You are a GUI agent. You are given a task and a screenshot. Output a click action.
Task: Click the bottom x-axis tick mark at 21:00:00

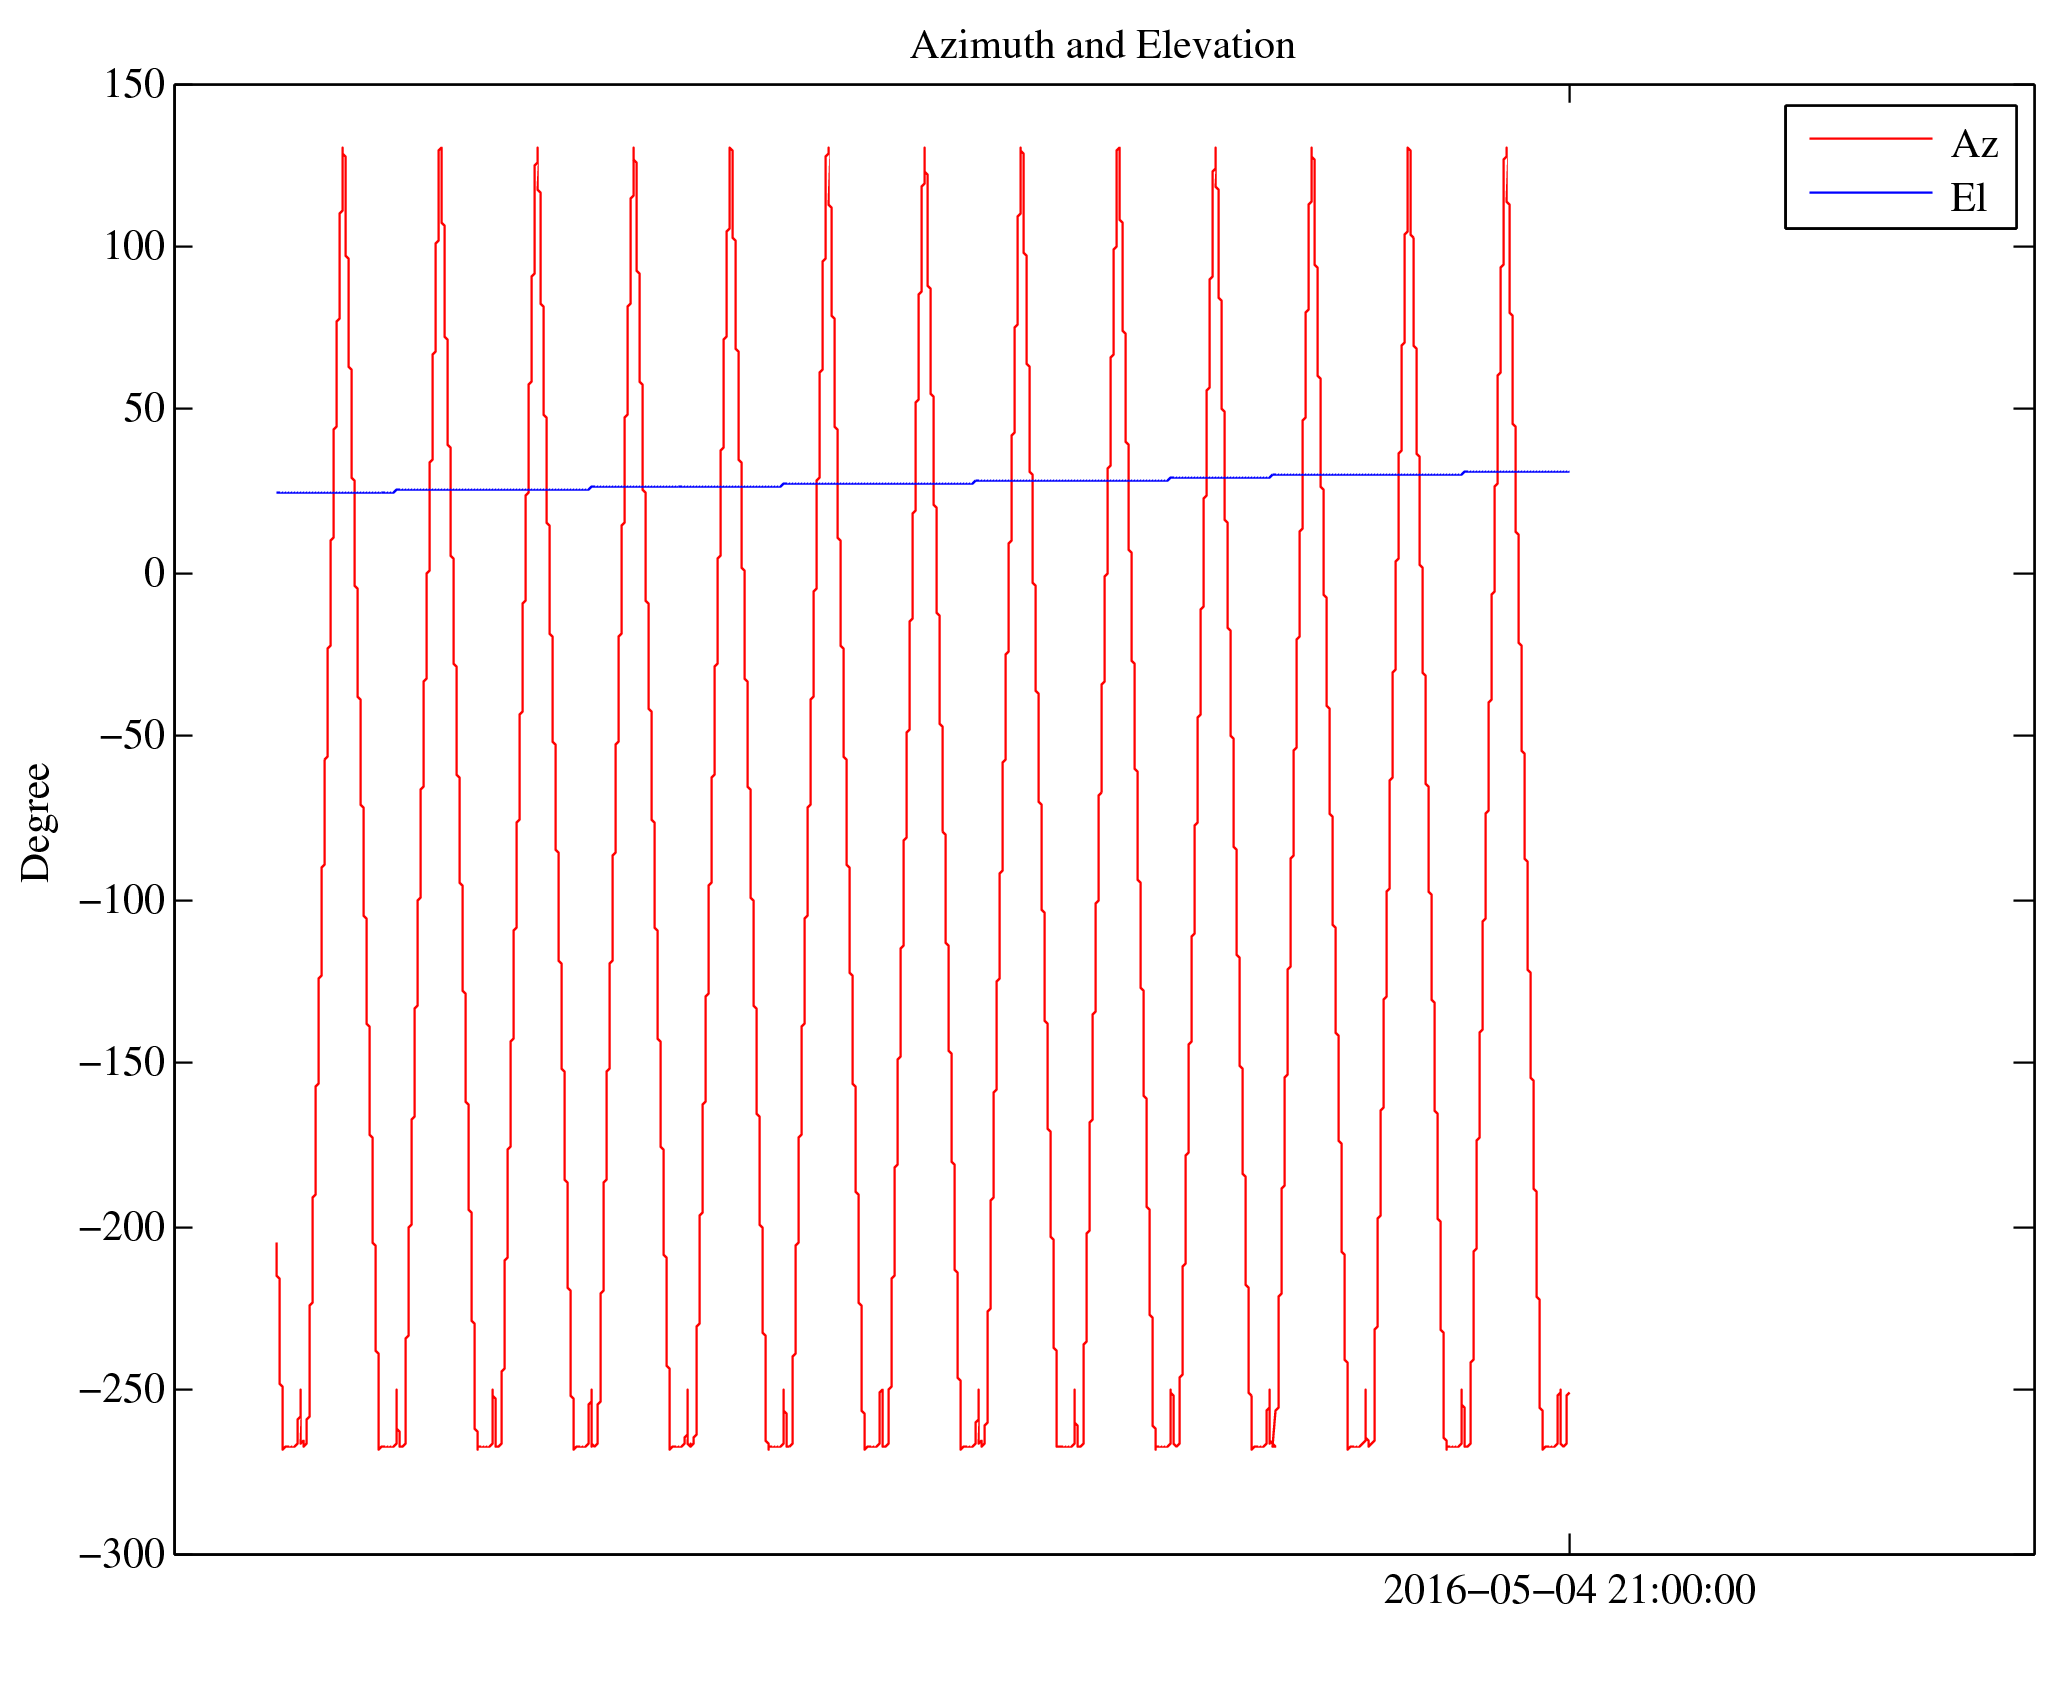click(x=1568, y=1543)
